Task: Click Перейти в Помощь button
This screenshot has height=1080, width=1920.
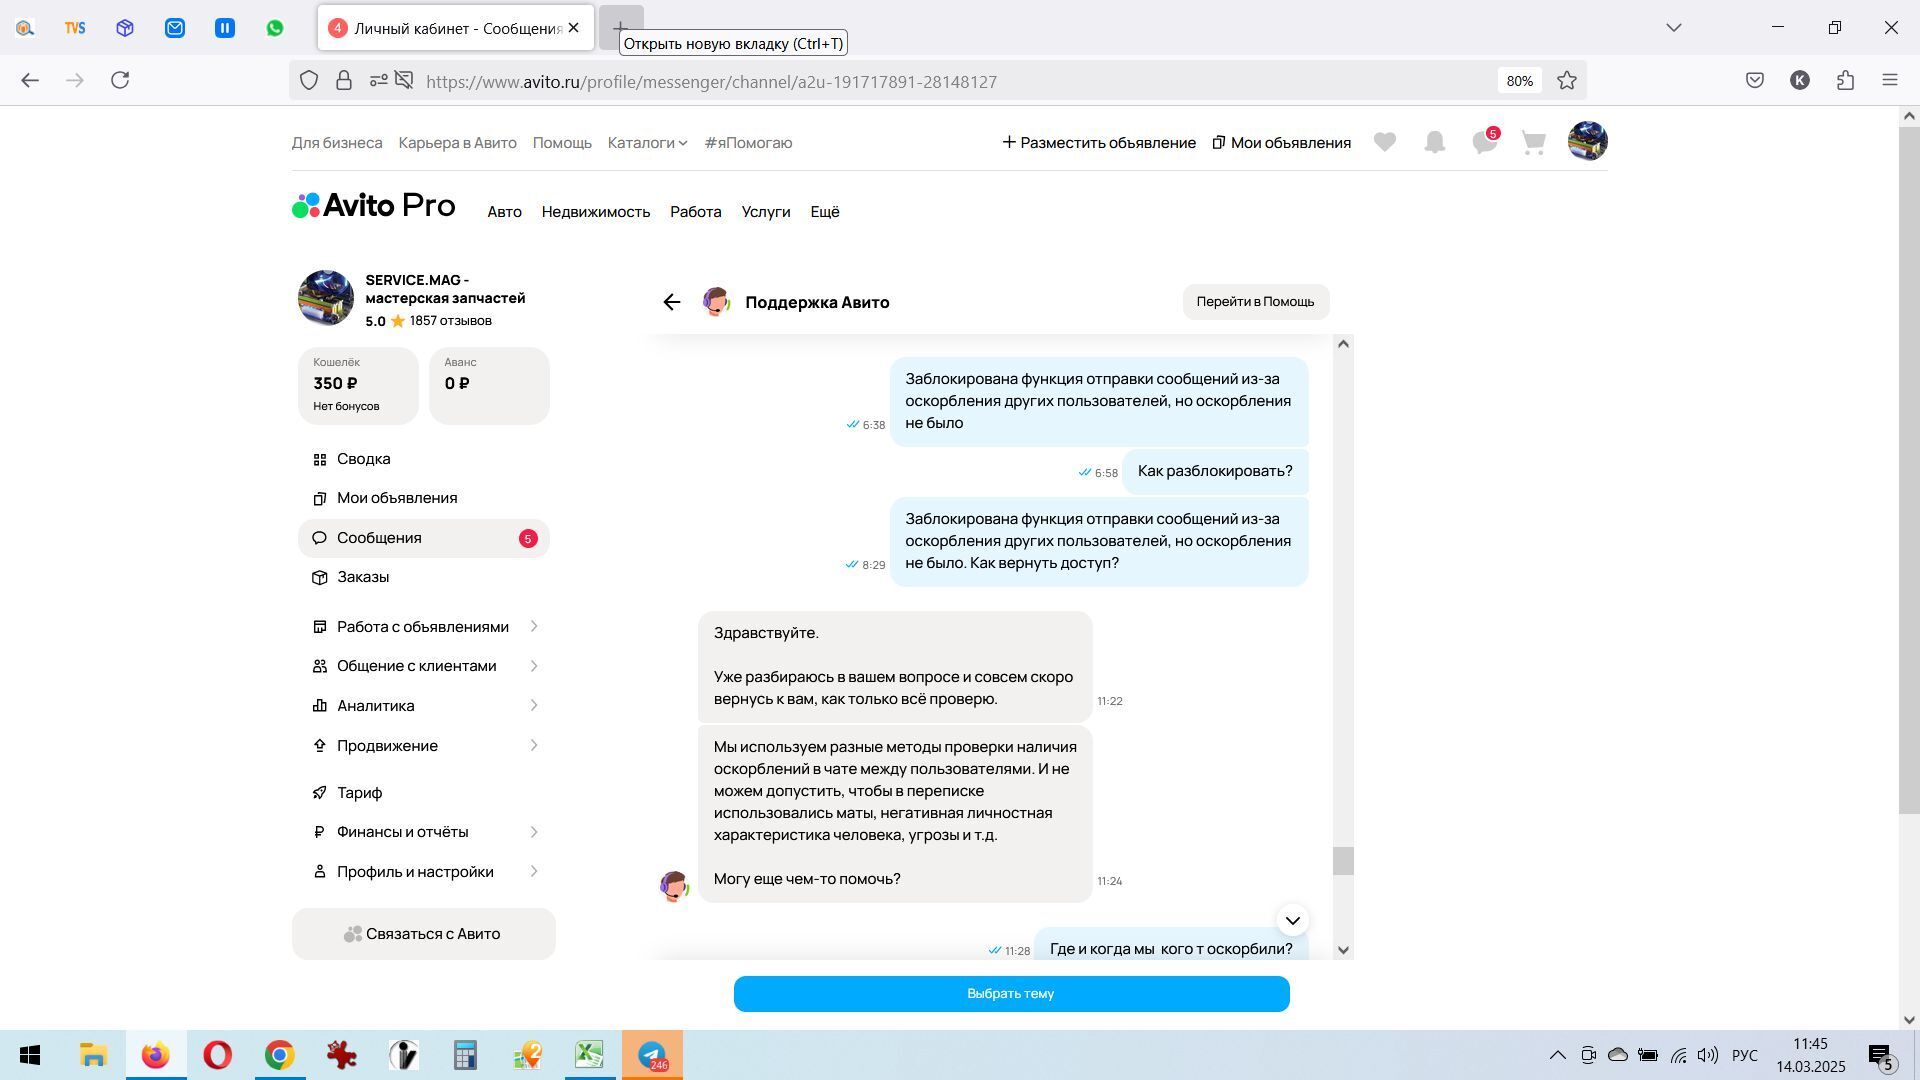Action: [x=1256, y=302]
